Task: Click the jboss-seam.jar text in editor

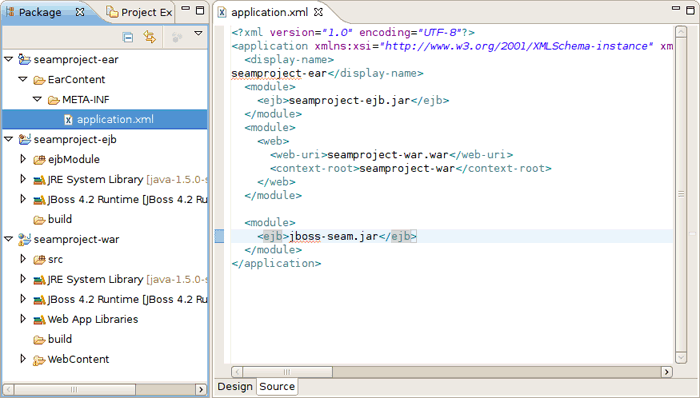Action: pyautogui.click(x=334, y=236)
